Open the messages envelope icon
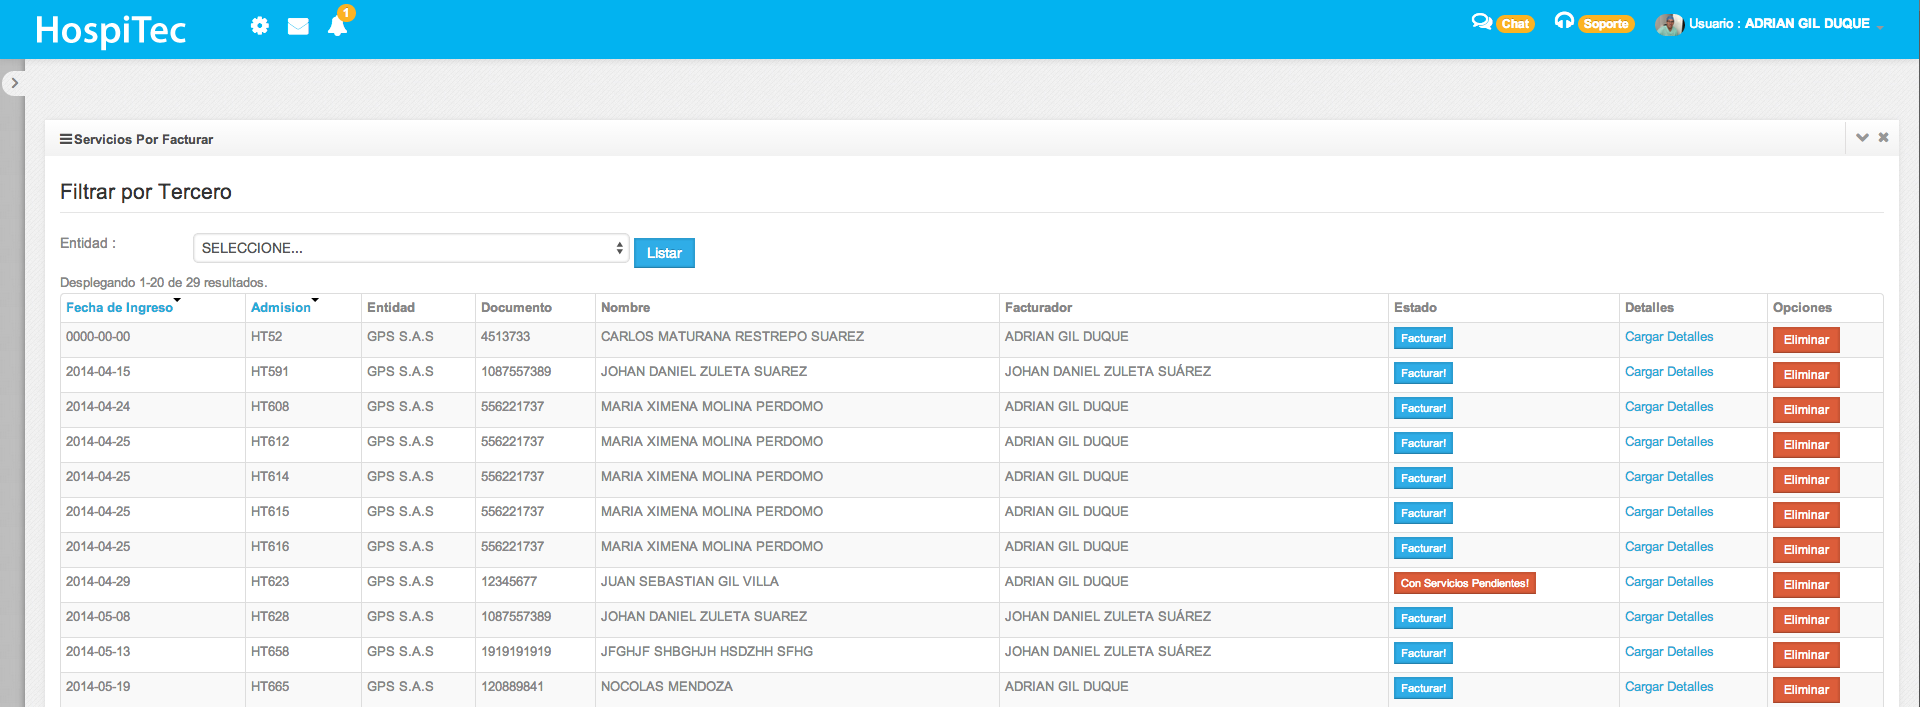1920x707 pixels. coord(298,26)
